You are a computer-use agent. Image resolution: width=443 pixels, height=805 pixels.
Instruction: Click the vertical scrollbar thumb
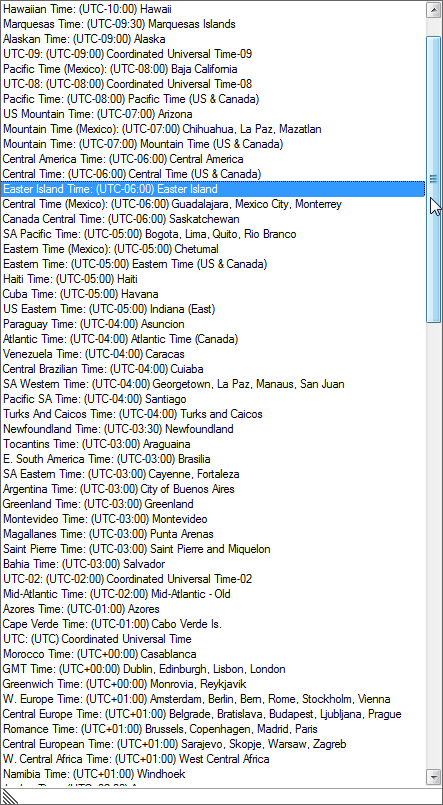434,179
